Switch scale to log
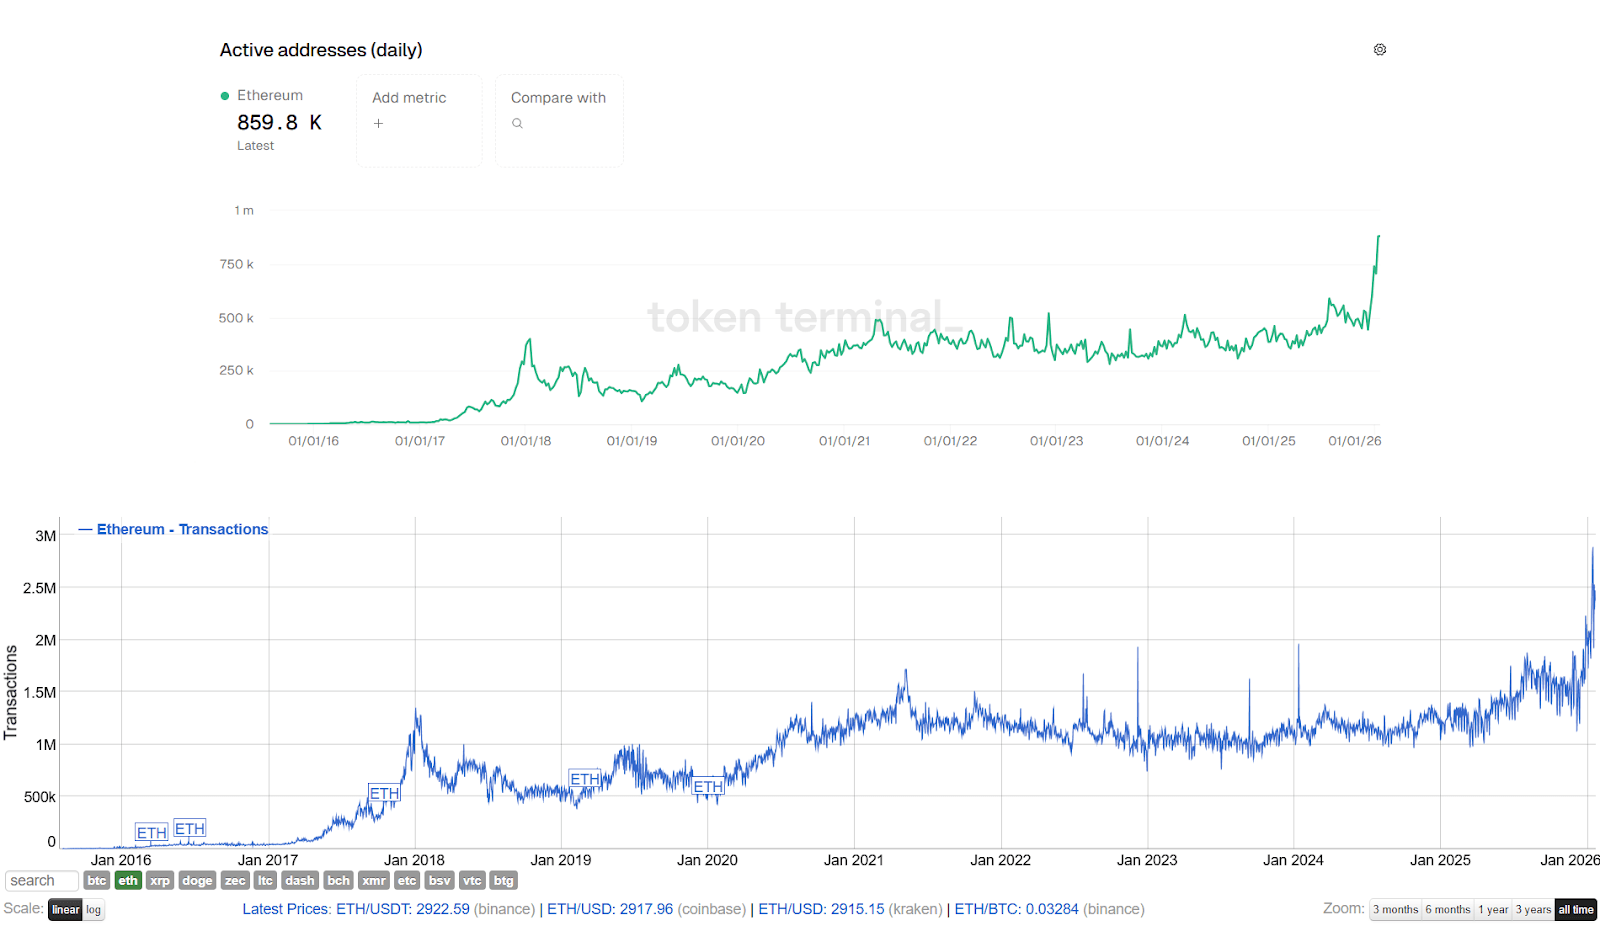This screenshot has width=1600, height=926. click(x=93, y=910)
